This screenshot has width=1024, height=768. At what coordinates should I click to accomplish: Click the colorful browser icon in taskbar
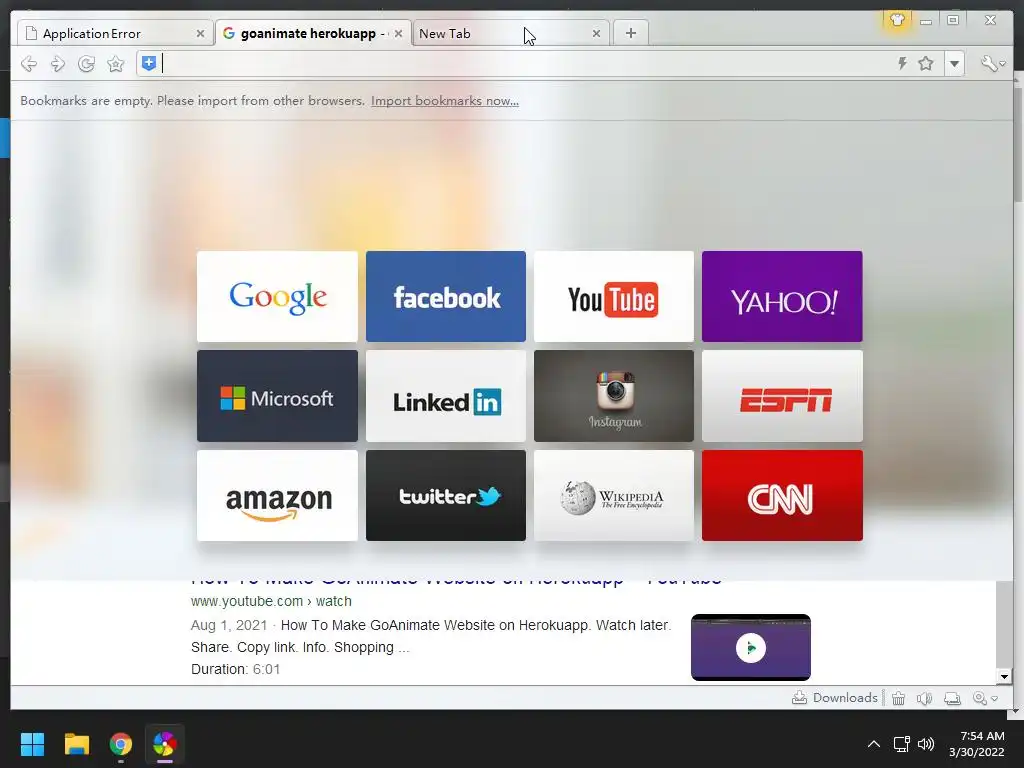coord(165,744)
